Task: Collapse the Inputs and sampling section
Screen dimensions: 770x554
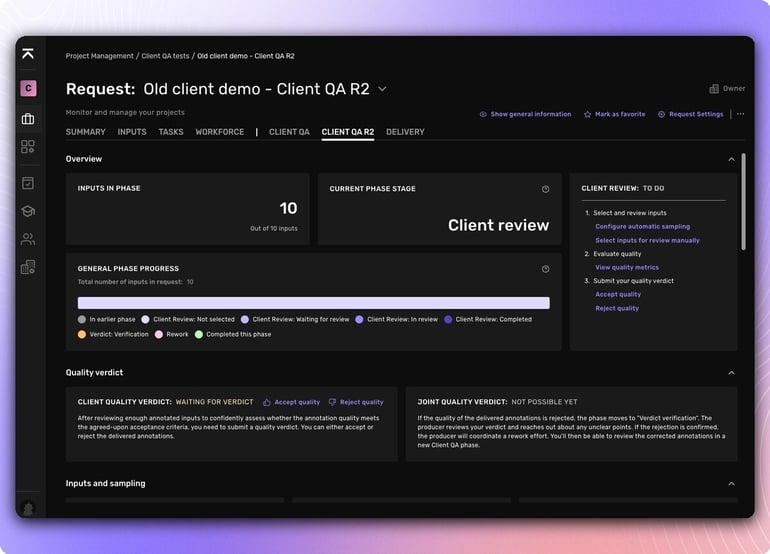Action: click(x=731, y=484)
